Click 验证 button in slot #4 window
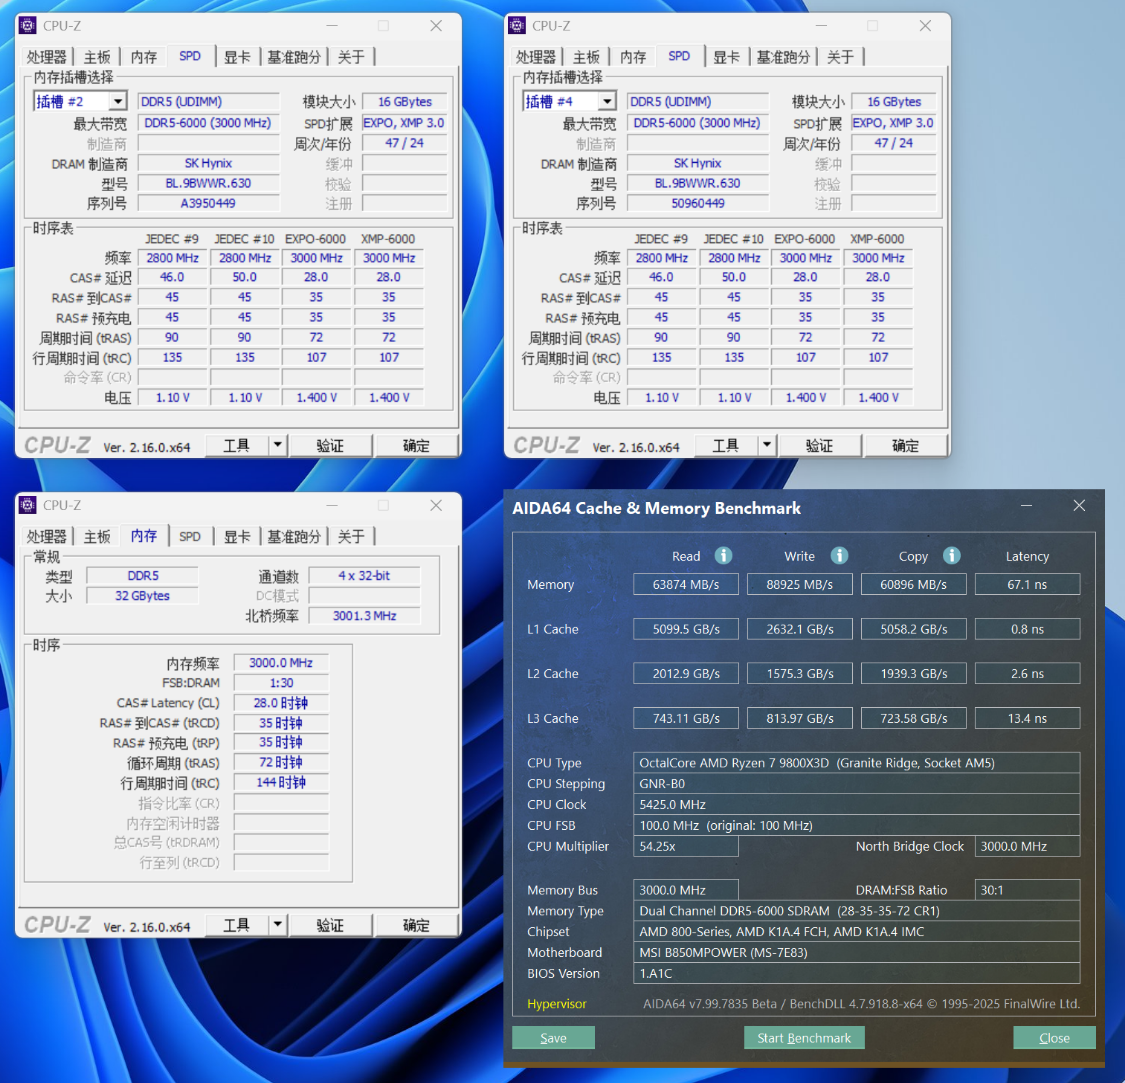1125x1083 pixels. (819, 445)
